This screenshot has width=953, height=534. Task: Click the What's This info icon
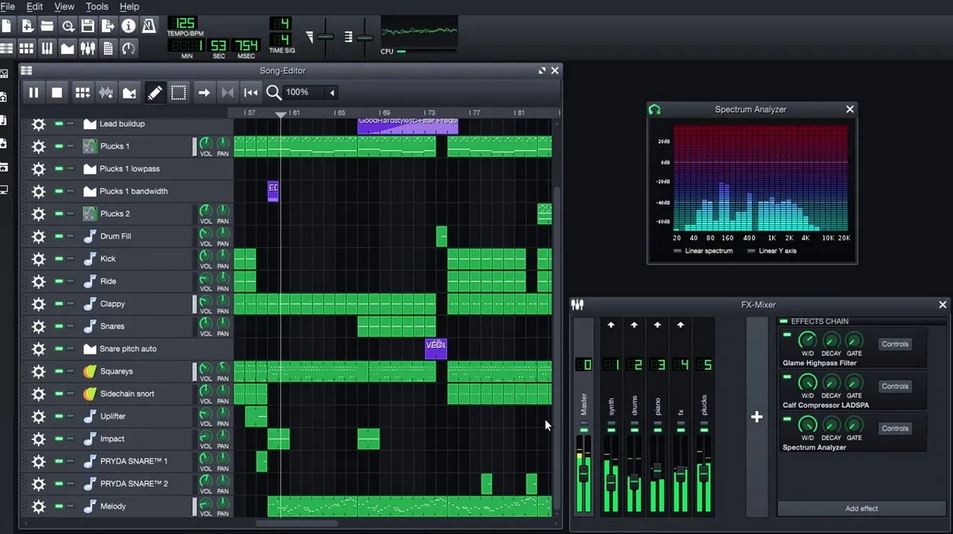click(x=128, y=26)
